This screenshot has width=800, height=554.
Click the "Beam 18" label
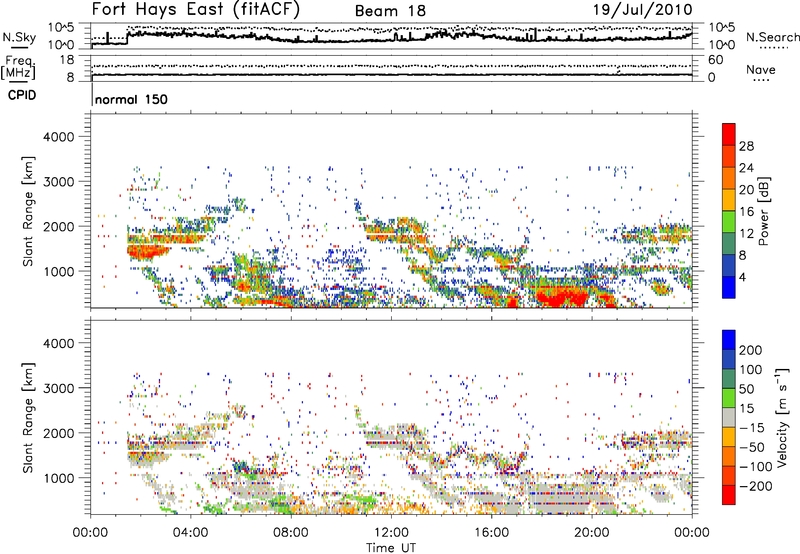[390, 11]
